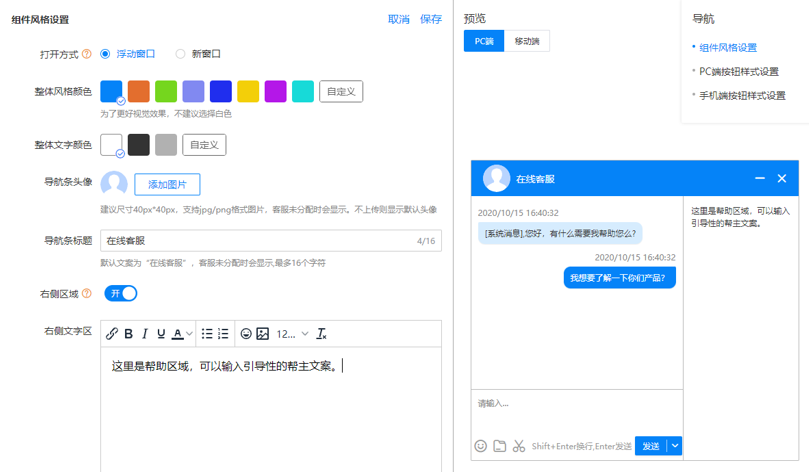809x472 pixels.
Task: Choose the orange overall style color swatch
Action: 139,91
